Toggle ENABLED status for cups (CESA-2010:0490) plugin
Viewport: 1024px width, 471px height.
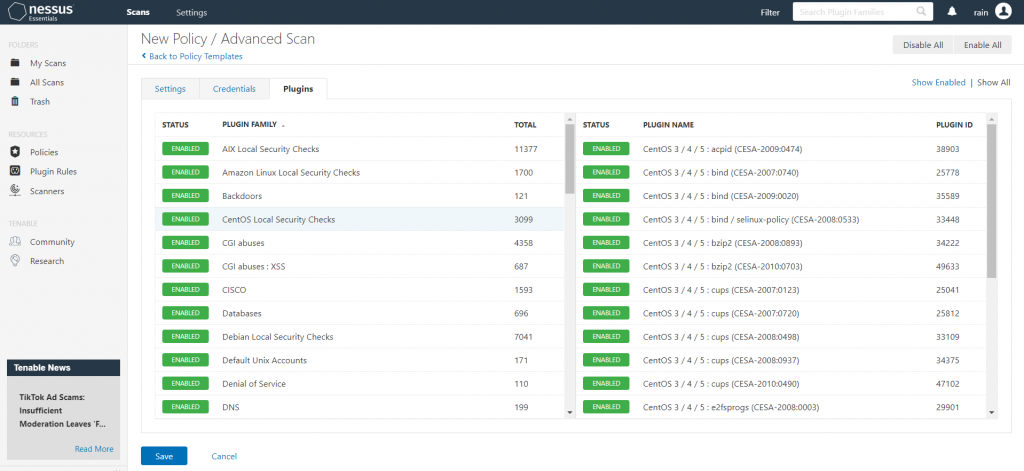pos(606,384)
